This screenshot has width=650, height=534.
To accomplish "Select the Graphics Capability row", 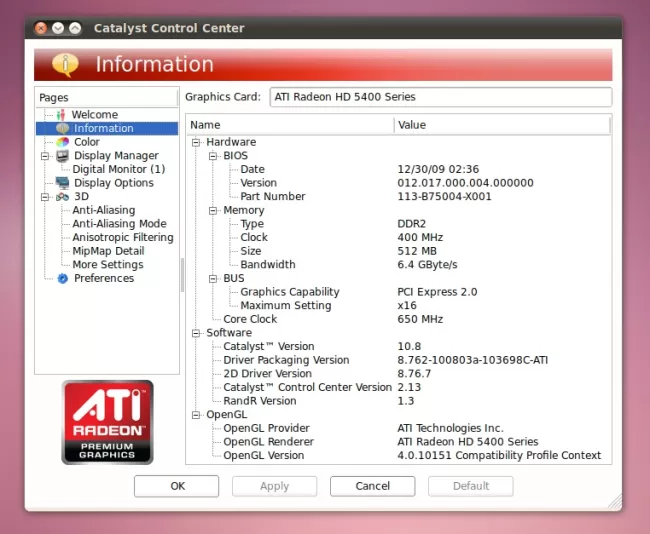I will (399, 292).
